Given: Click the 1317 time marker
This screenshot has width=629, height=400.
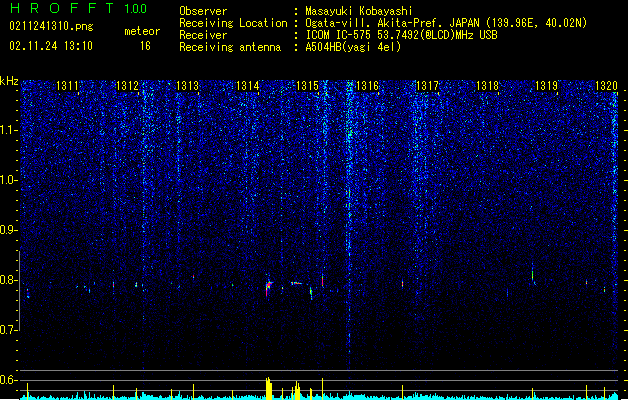Looking at the screenshot, I should [427, 85].
